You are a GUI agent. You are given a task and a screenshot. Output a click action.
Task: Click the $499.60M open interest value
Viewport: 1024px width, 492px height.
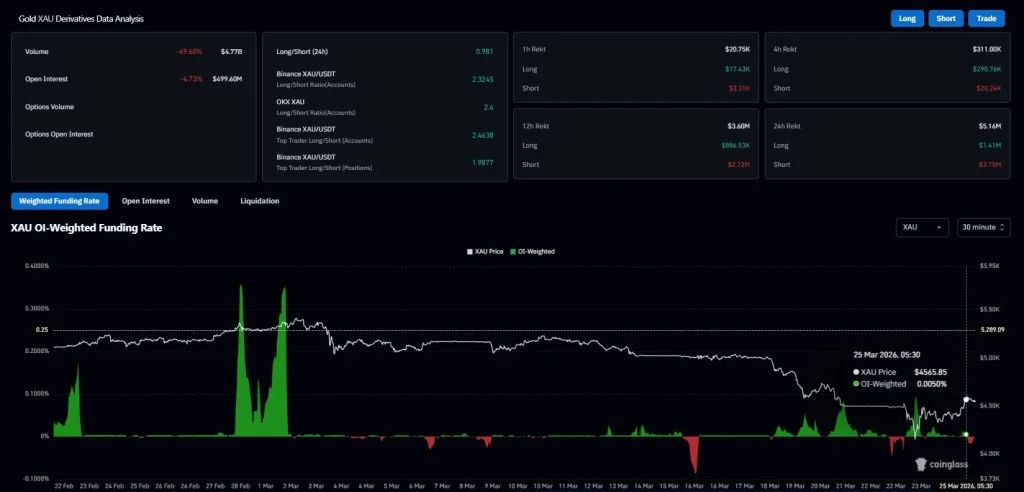click(x=227, y=79)
